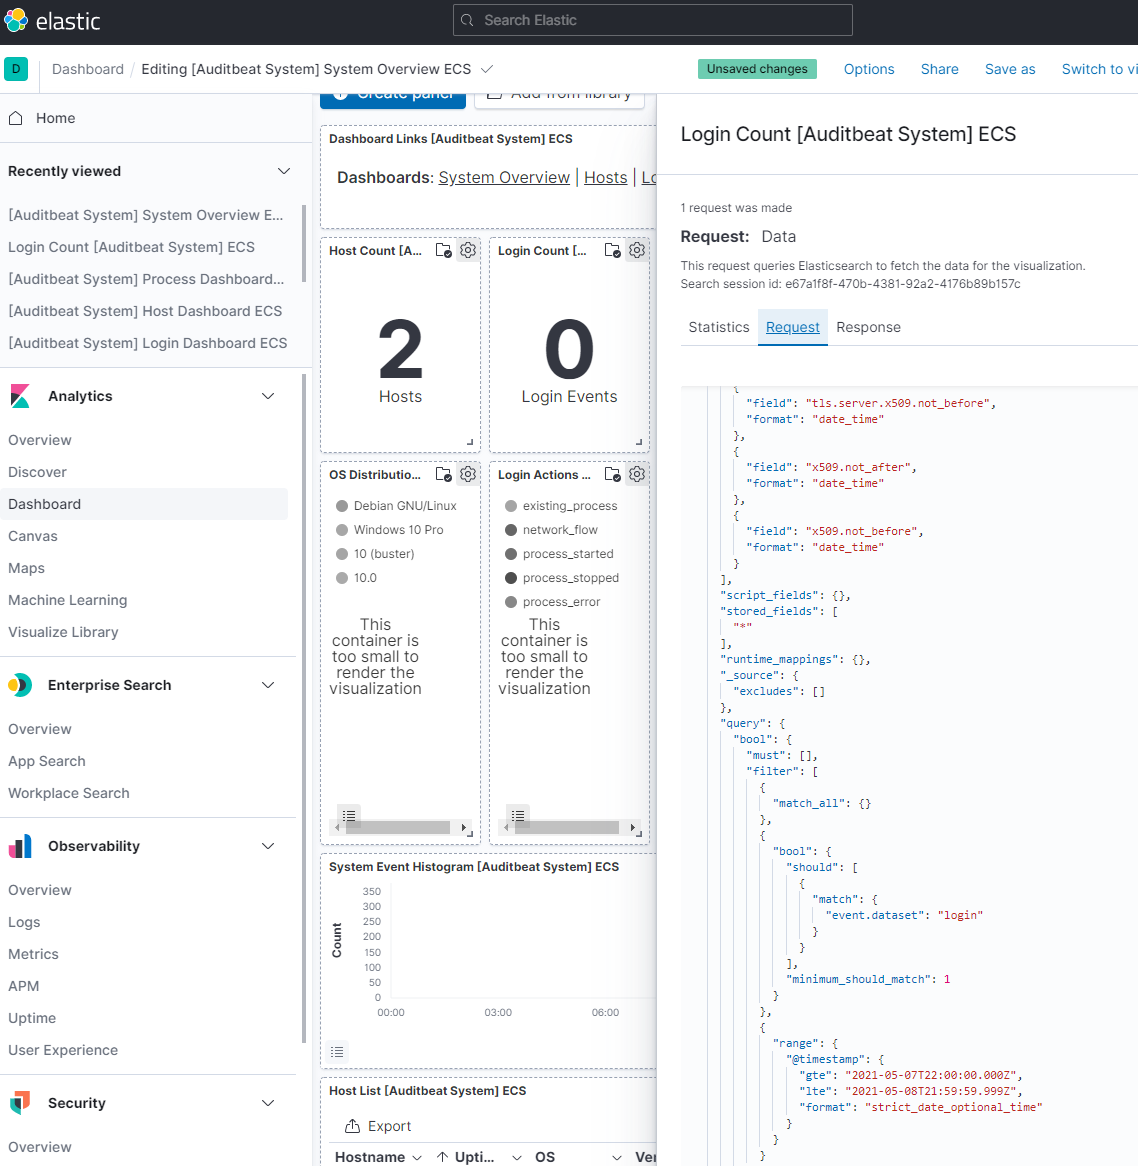Collapse the Security section
Viewport: 1138px width, 1166px height.
(x=268, y=1103)
